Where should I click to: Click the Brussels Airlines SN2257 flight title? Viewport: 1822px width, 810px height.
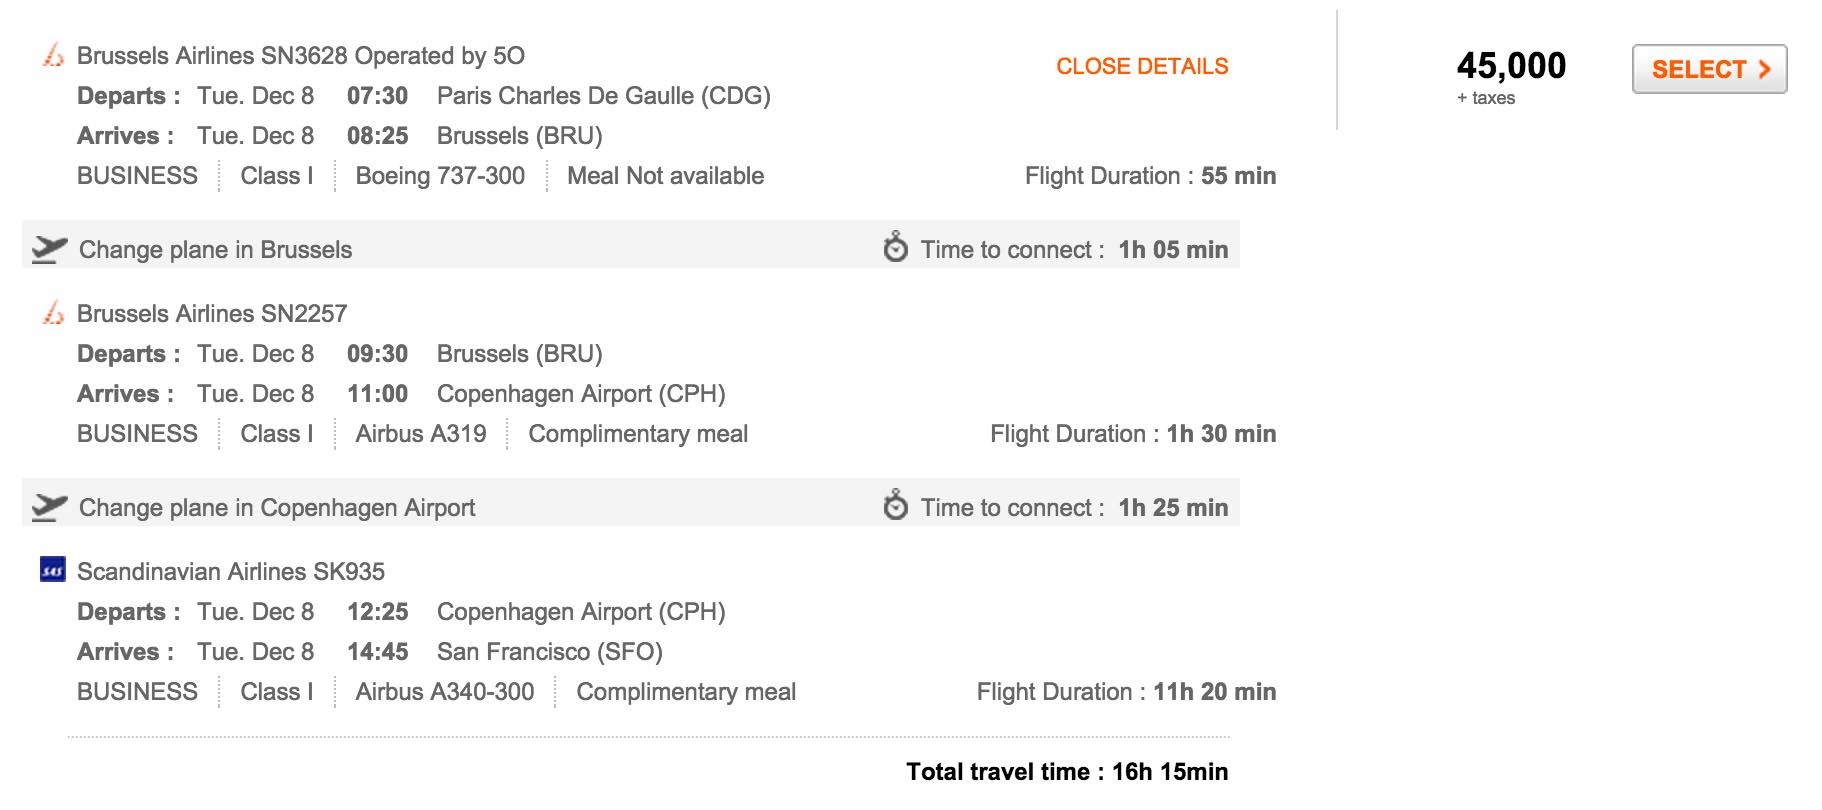(x=212, y=314)
